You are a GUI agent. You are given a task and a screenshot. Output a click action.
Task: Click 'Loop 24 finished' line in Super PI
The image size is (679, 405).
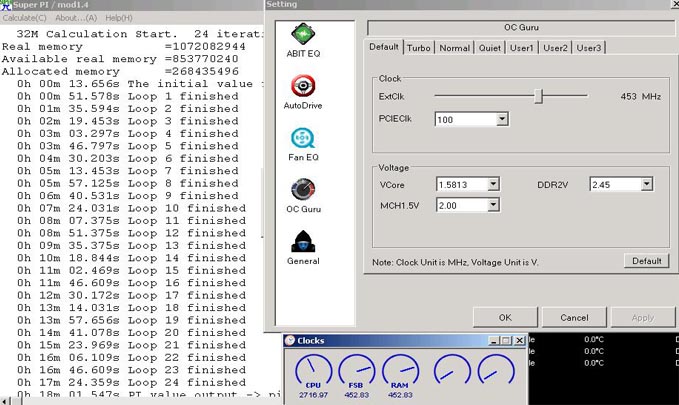(131, 382)
